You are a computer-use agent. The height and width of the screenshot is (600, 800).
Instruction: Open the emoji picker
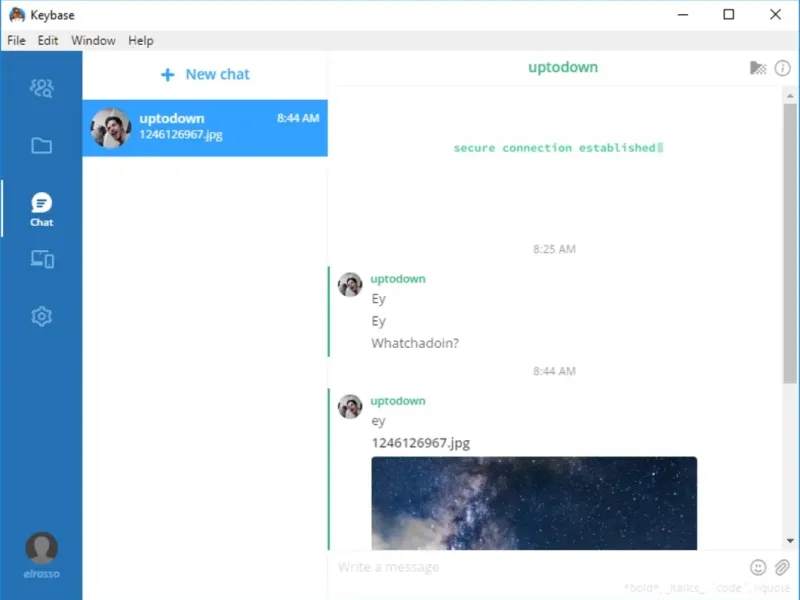click(758, 567)
